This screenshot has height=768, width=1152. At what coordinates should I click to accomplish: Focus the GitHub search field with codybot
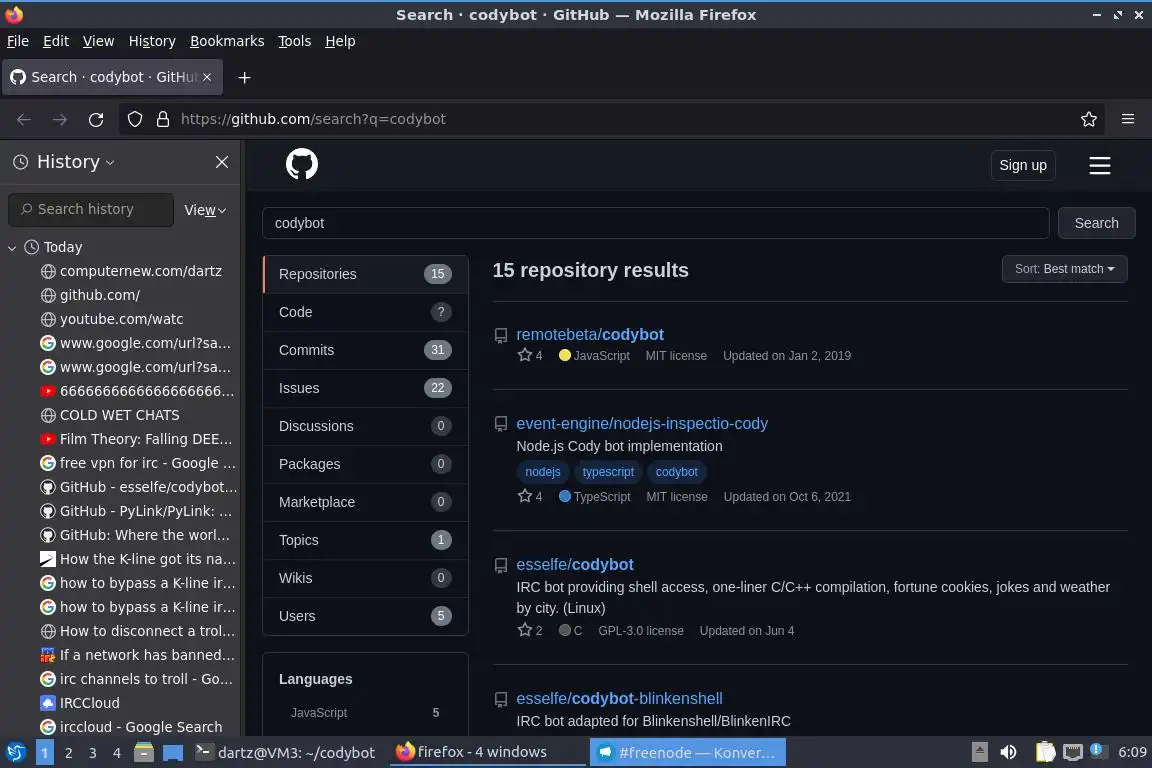(x=655, y=223)
